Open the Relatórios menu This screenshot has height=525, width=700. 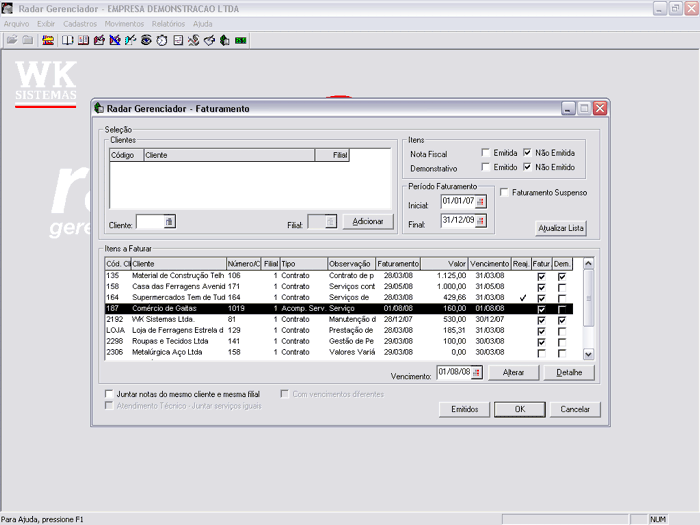(x=168, y=22)
